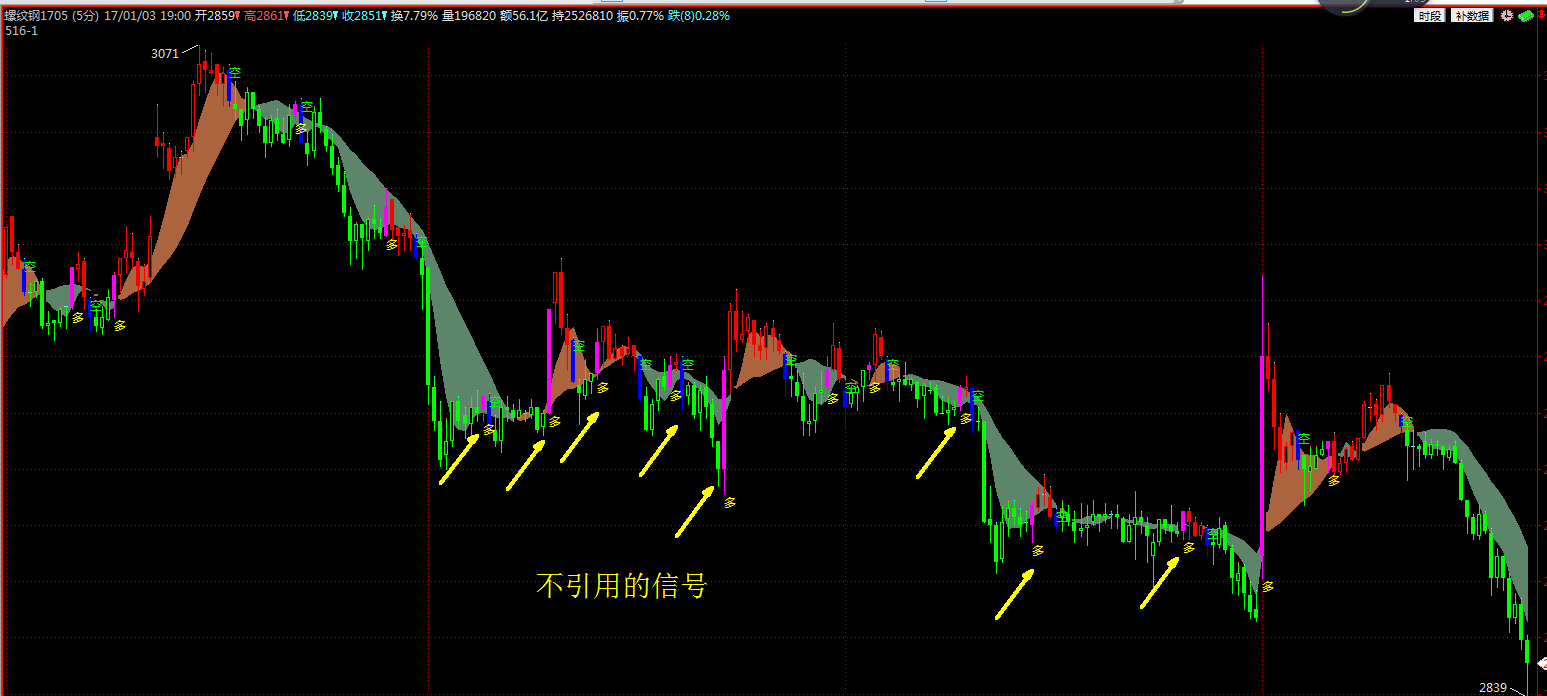Click the 3071 peak price label

(x=165, y=54)
